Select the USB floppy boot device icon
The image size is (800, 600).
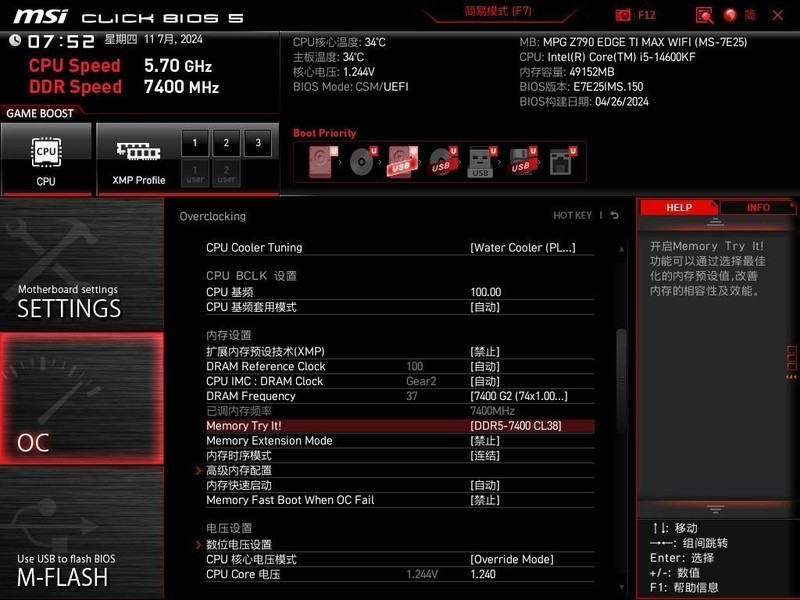(x=522, y=160)
